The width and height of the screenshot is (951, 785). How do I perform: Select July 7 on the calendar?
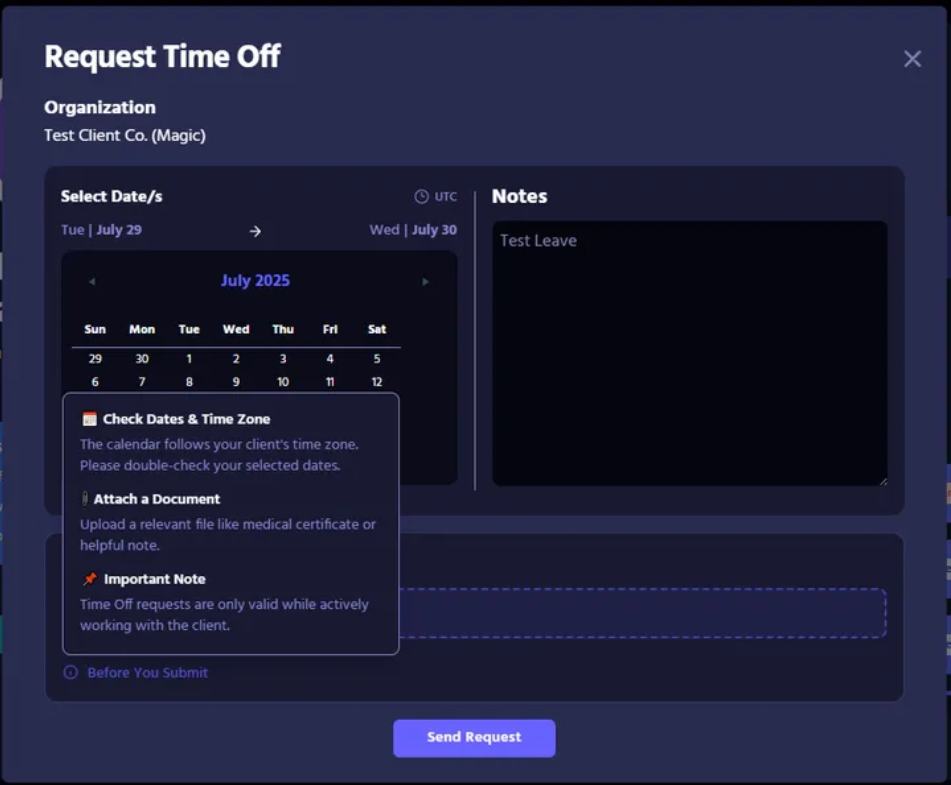[x=142, y=382]
